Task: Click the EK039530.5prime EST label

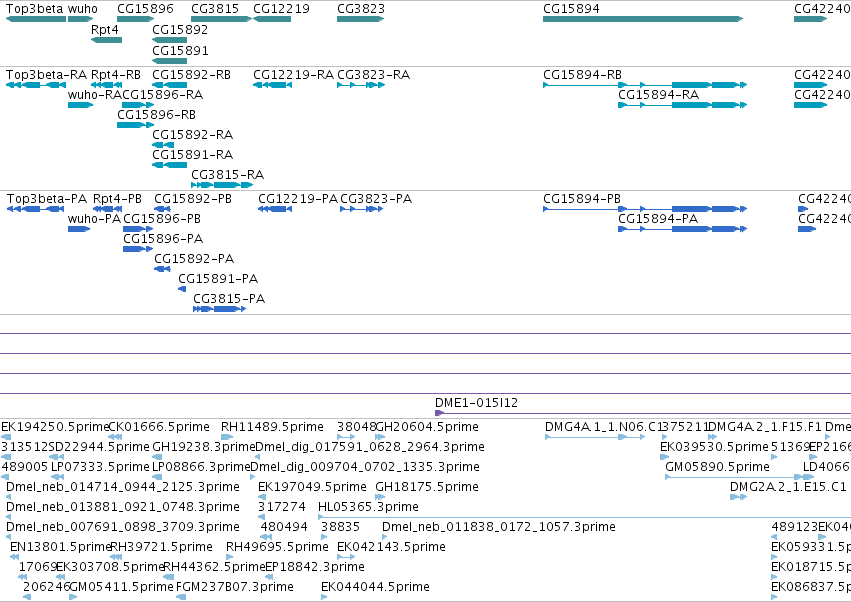Action: (x=714, y=447)
